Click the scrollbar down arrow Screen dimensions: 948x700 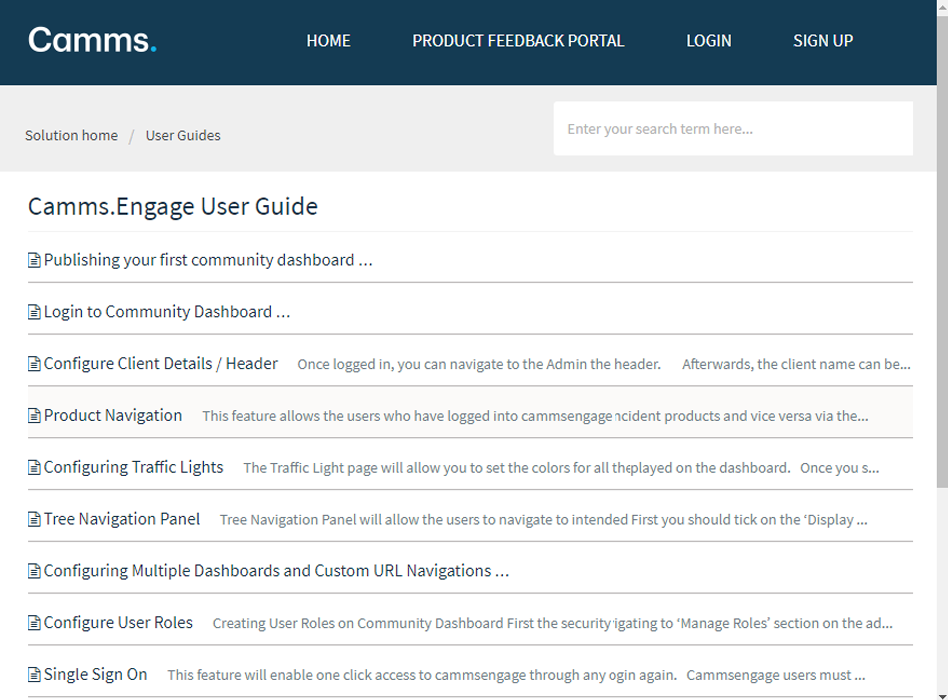click(943, 695)
